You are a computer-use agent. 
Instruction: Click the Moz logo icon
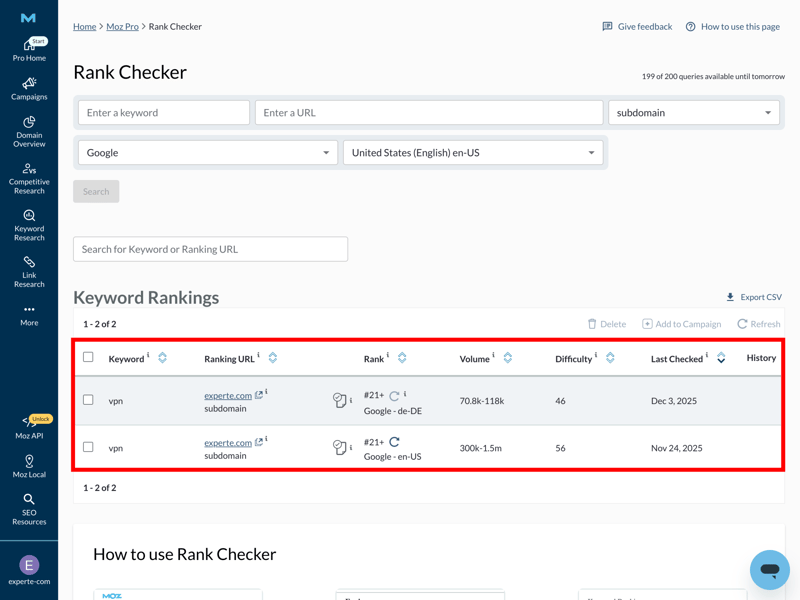coord(28,18)
